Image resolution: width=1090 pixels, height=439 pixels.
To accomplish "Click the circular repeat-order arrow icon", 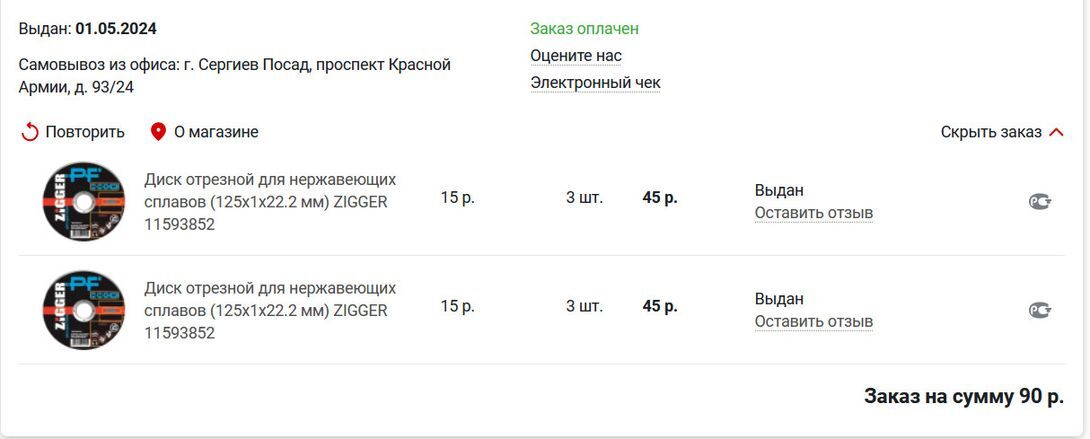I will pyautogui.click(x=30, y=132).
